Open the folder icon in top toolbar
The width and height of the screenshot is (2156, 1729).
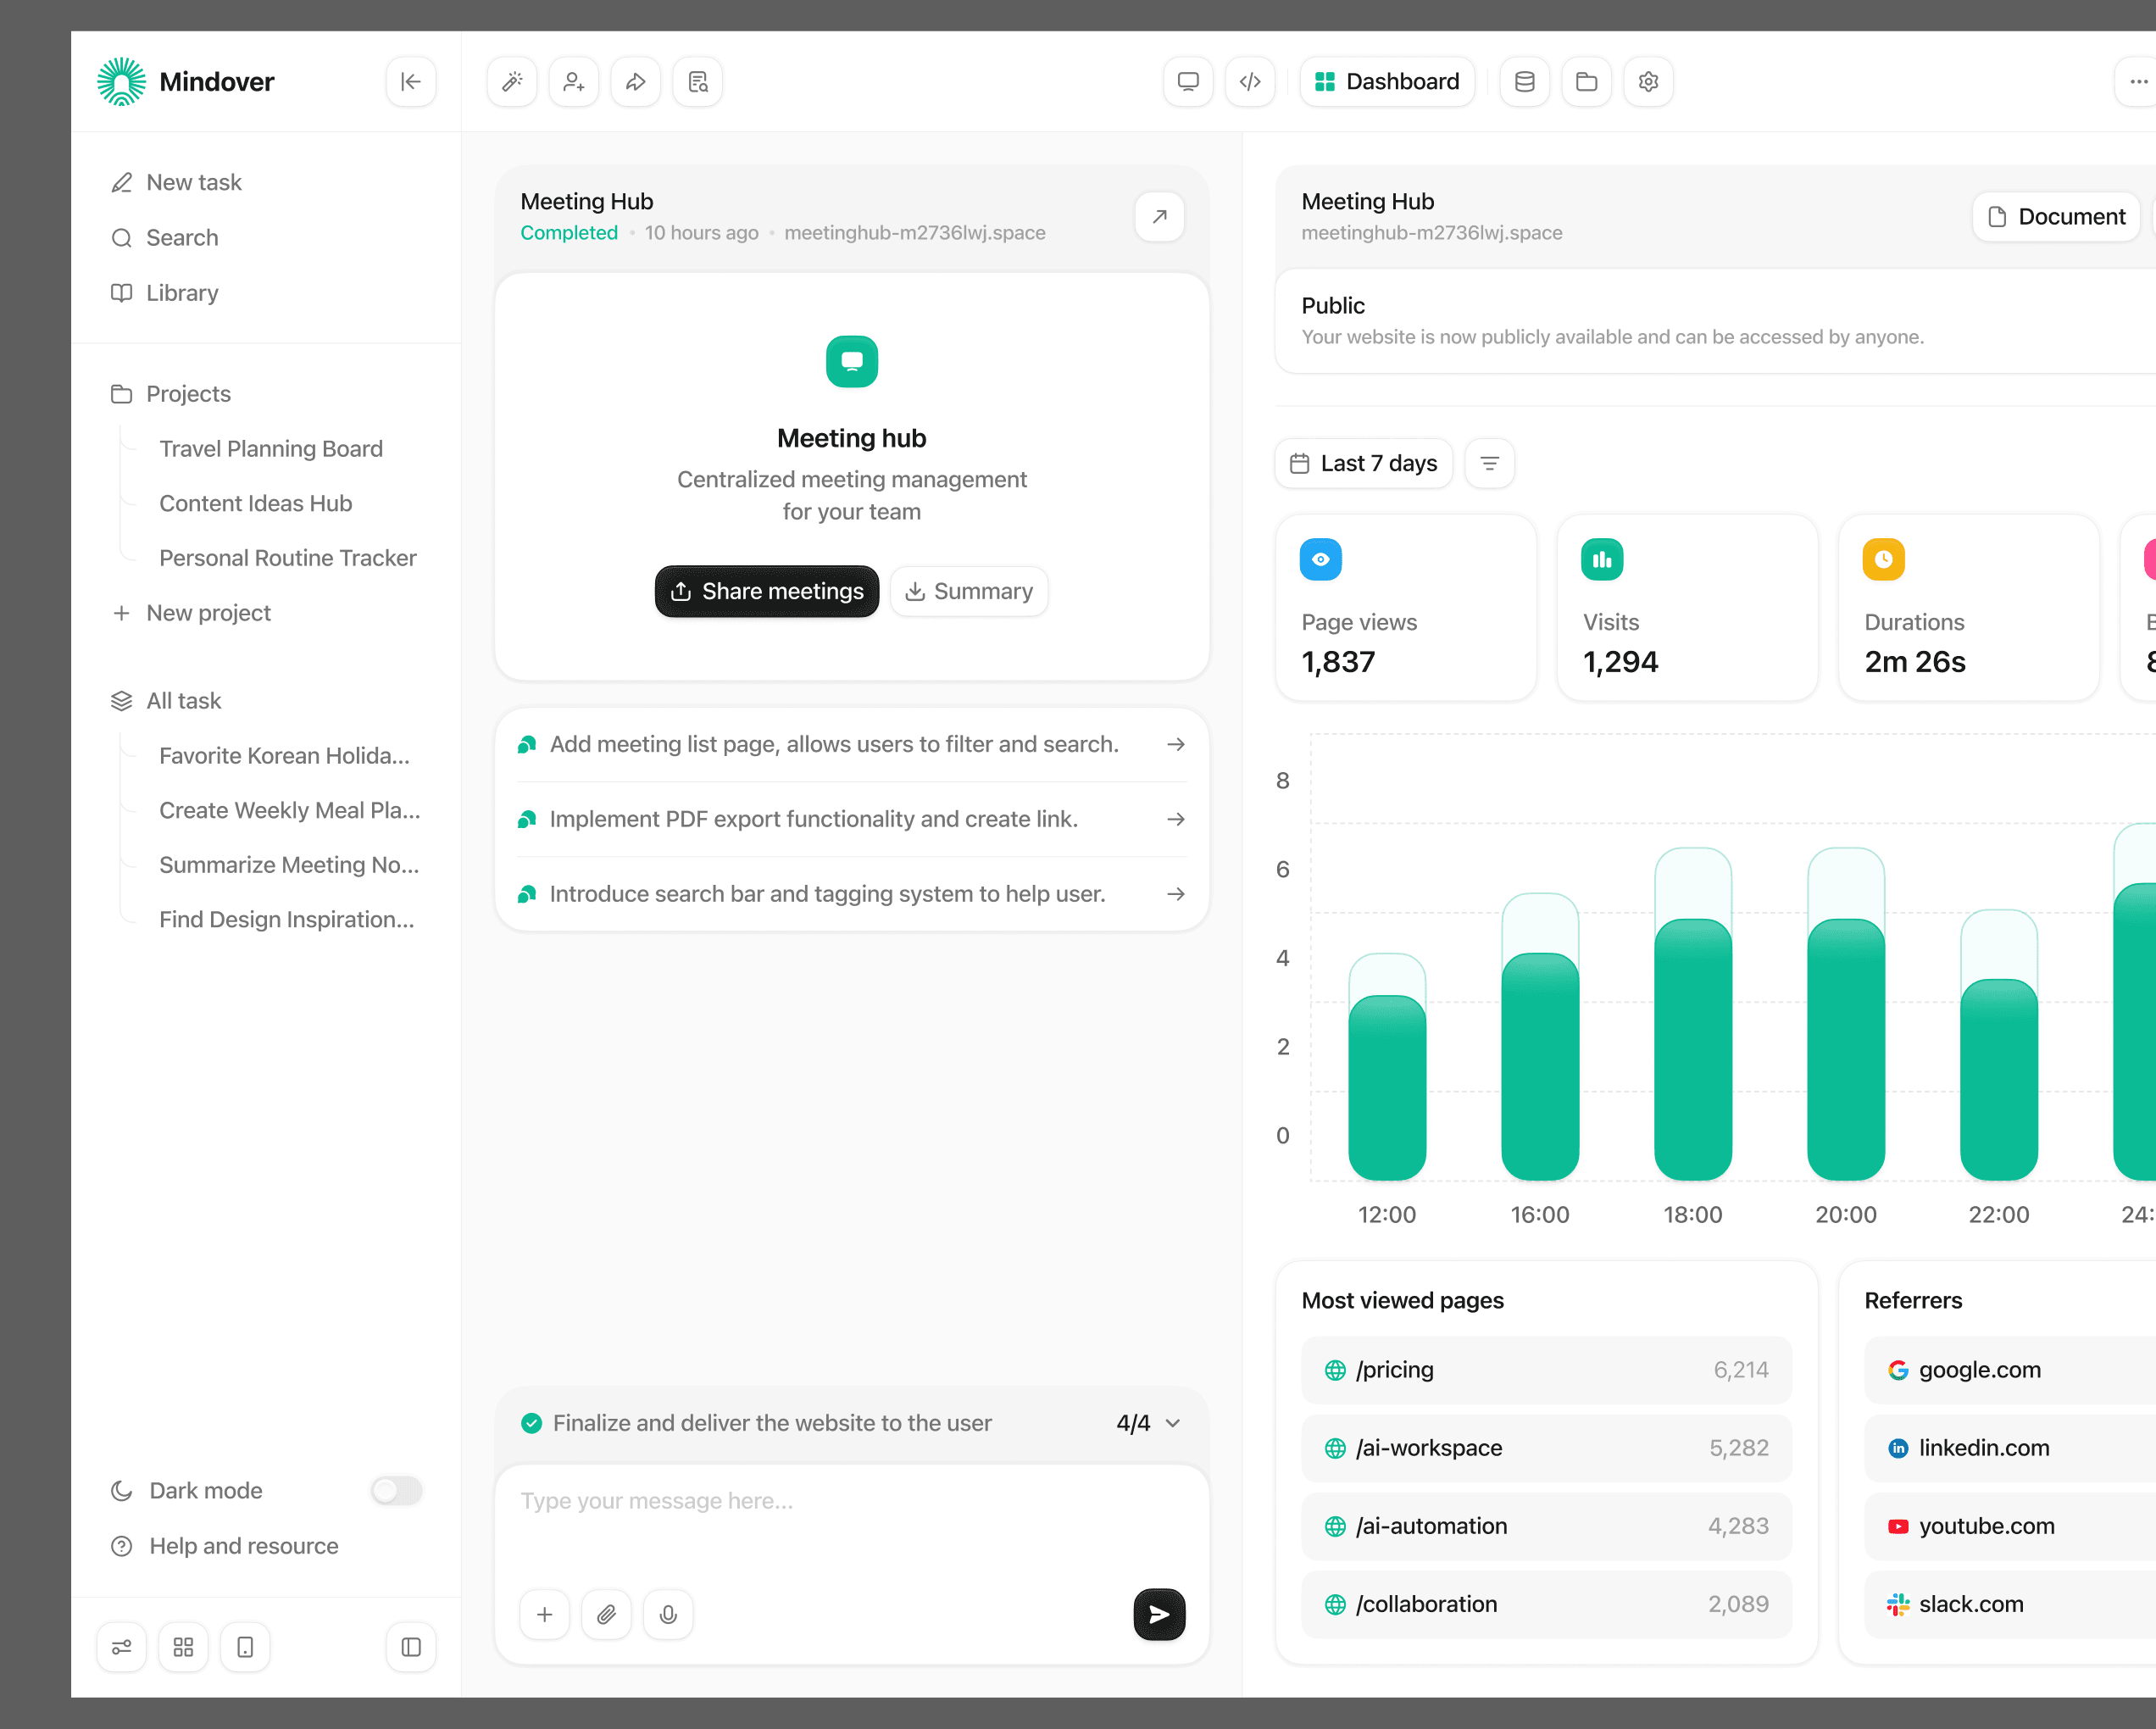coord(1587,82)
